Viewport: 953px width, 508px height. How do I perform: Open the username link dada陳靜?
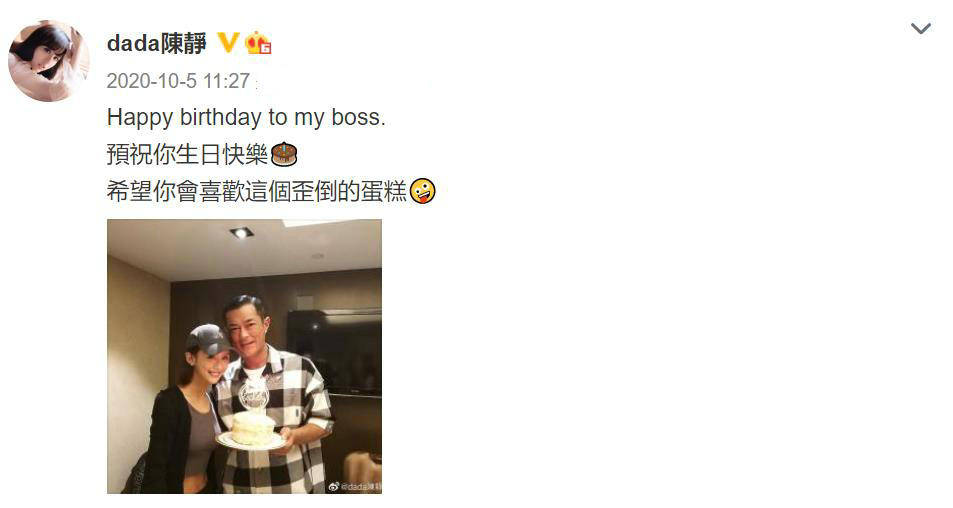tap(157, 43)
